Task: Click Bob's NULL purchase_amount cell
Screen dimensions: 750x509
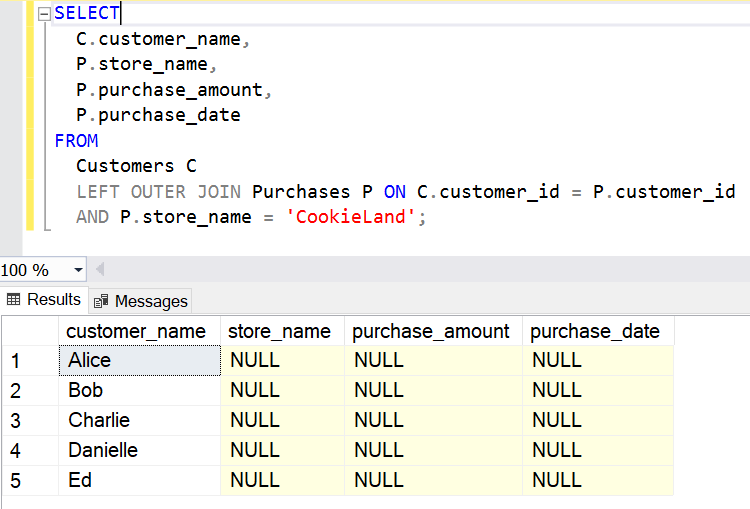Action: click(432, 390)
